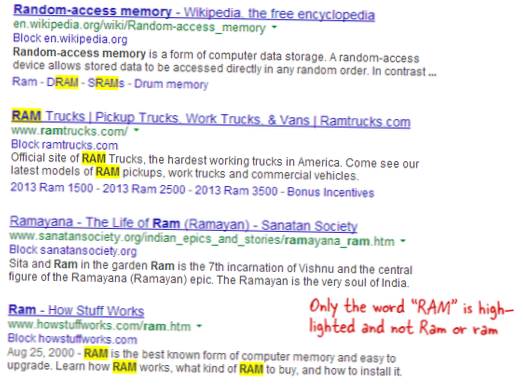
Task: Open the Drum memory sitelink
Action: pyautogui.click(x=171, y=84)
